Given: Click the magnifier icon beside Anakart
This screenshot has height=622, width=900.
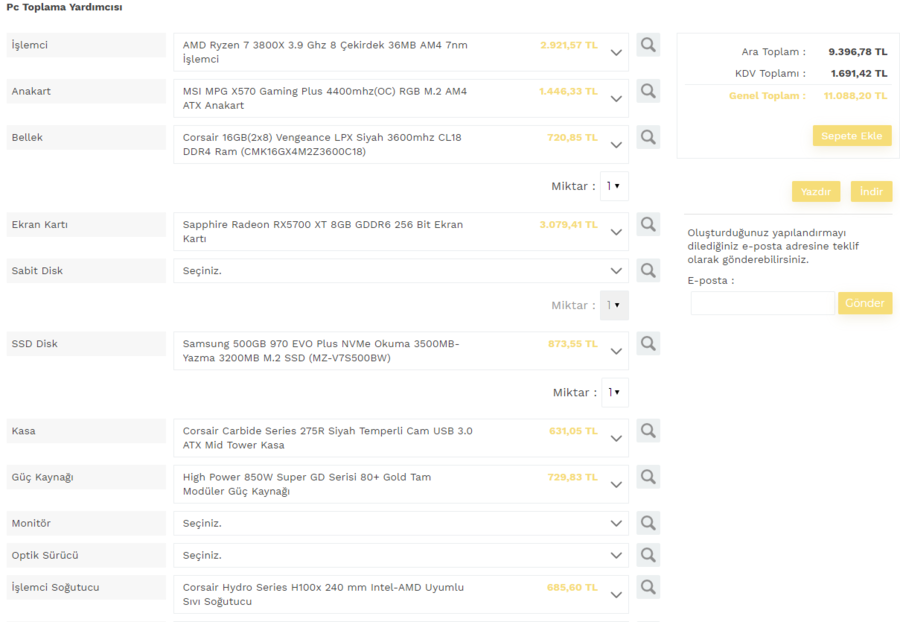Looking at the screenshot, I should tap(648, 91).
